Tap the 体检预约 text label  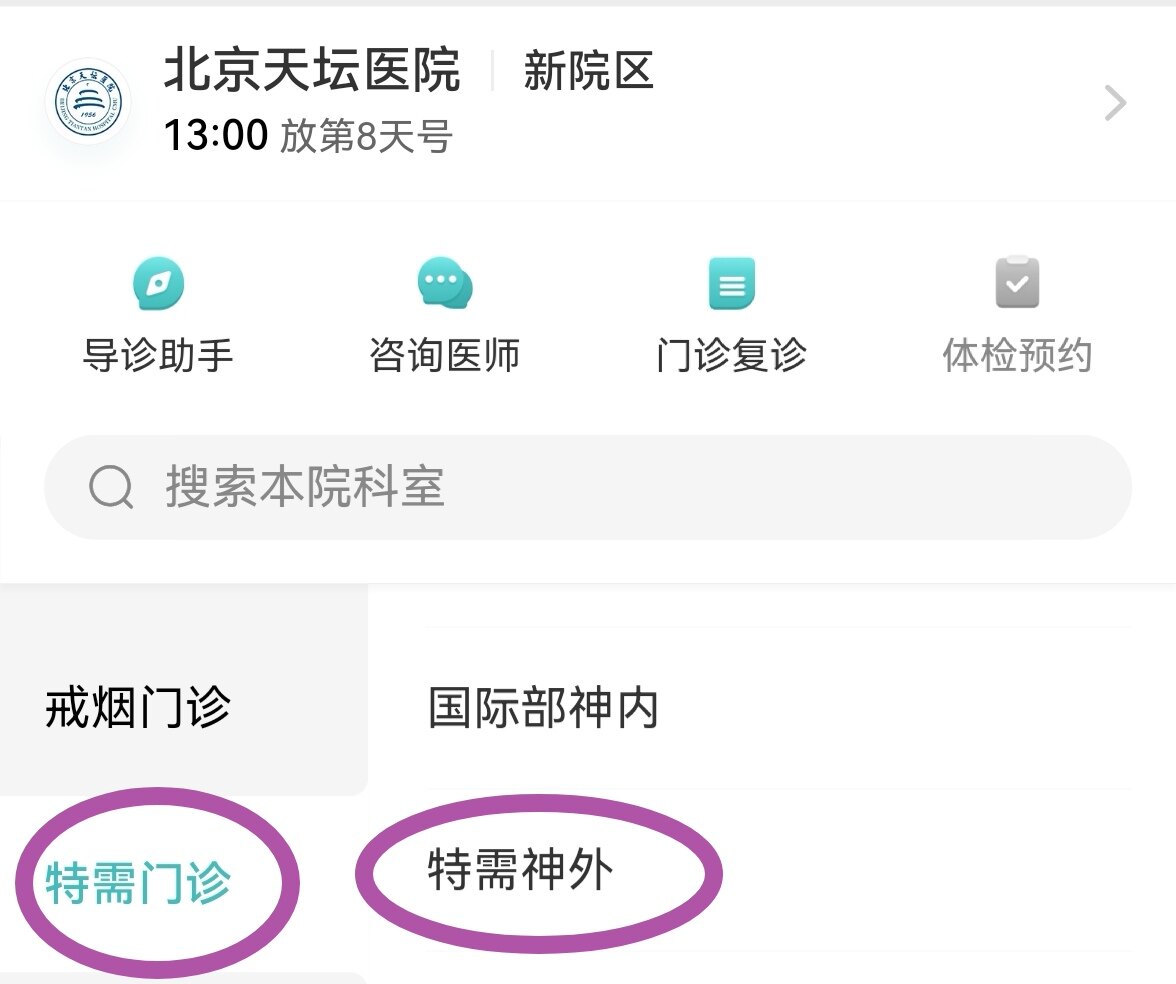tap(1017, 356)
